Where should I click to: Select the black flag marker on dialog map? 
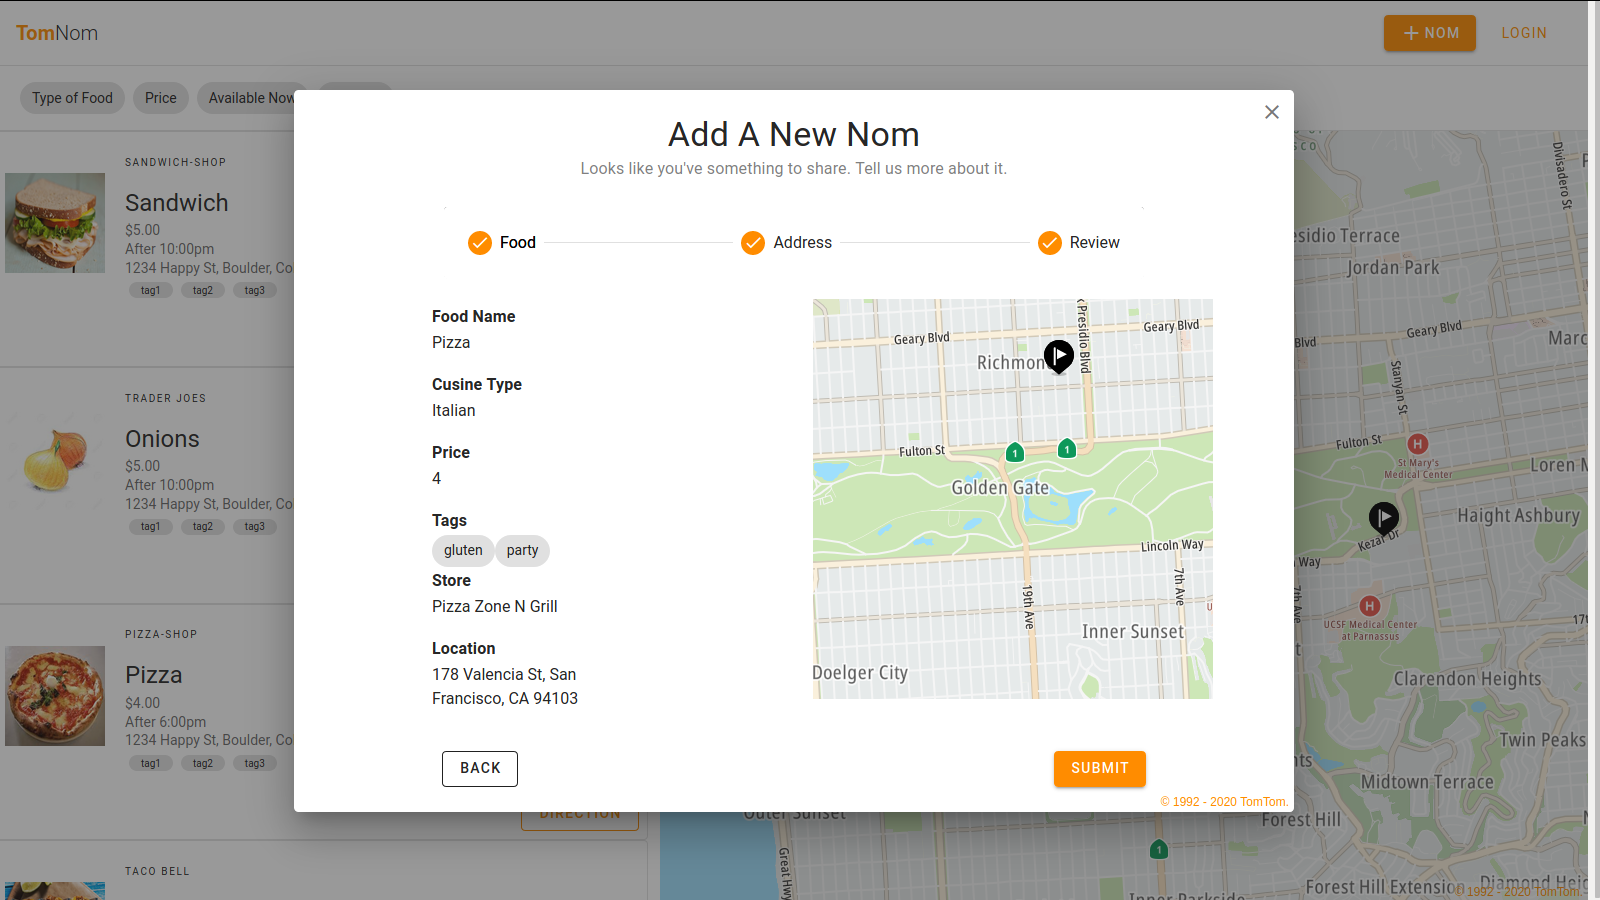point(1059,356)
